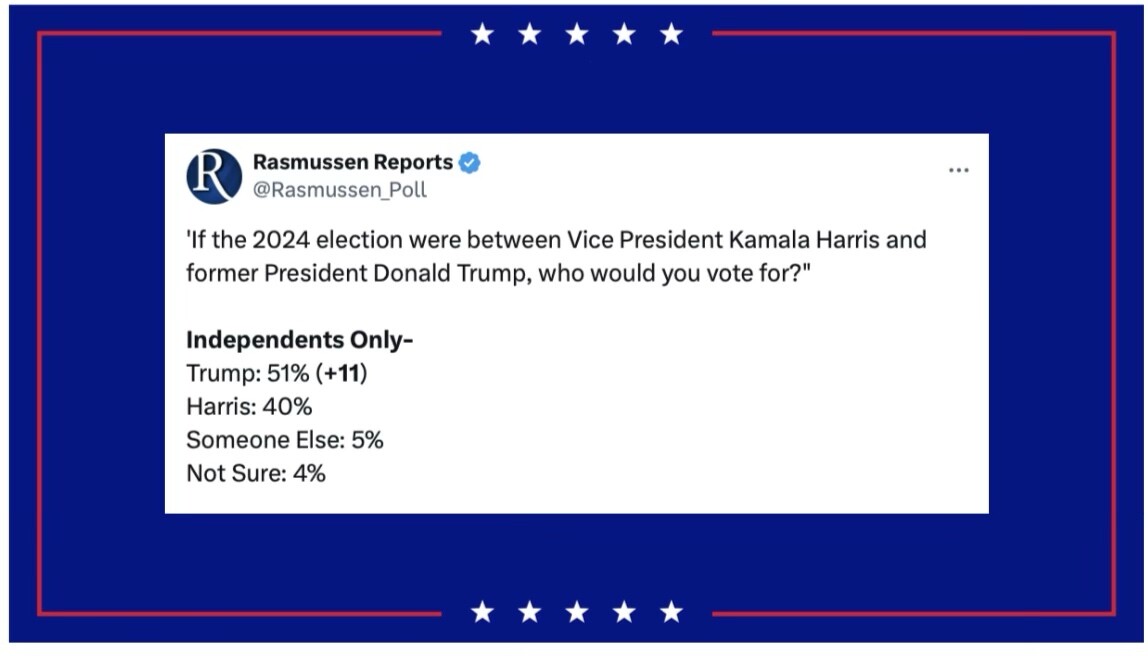
Task: Click the Harris: 40% result line
Action: coord(249,406)
